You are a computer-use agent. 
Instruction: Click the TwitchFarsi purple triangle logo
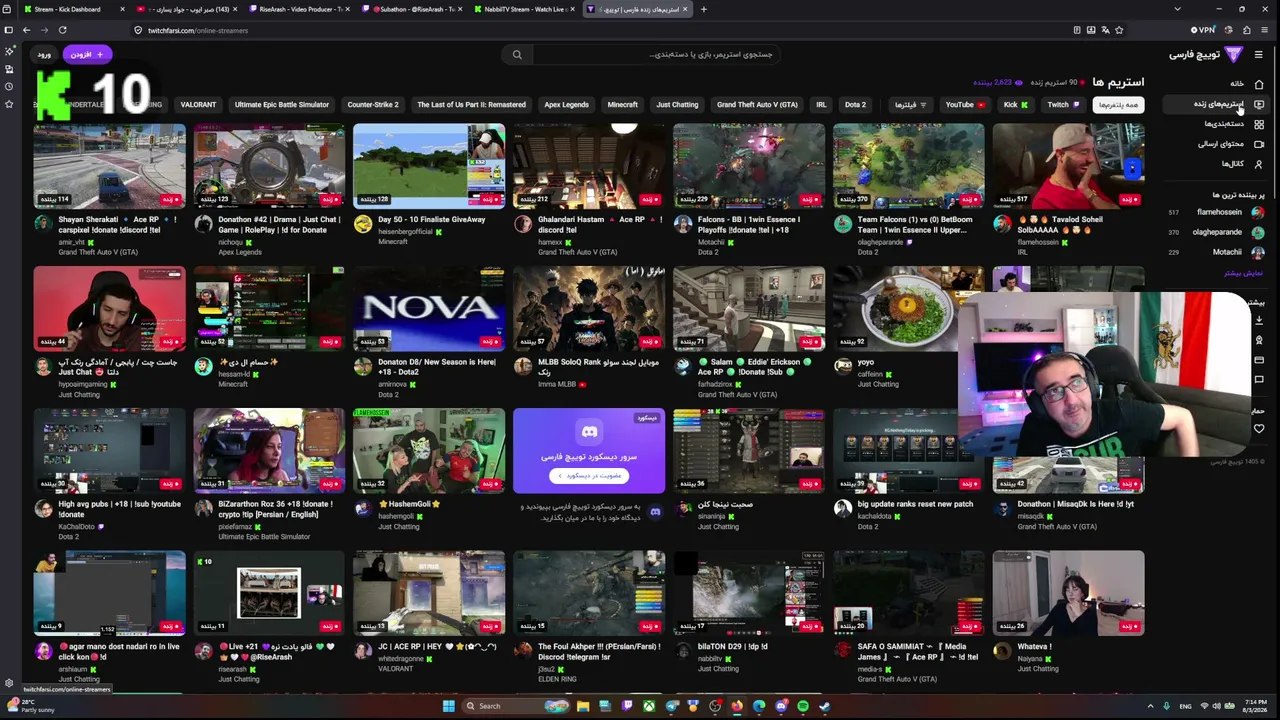(x=1234, y=54)
